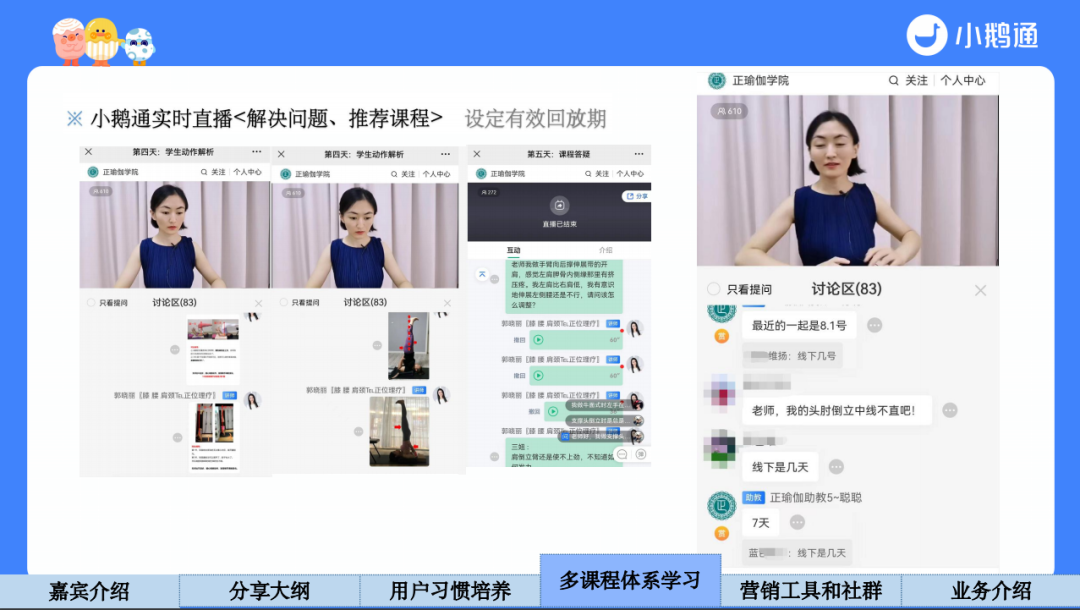
Task: Enable 只看提问 in the large live panel
Action: point(714,289)
